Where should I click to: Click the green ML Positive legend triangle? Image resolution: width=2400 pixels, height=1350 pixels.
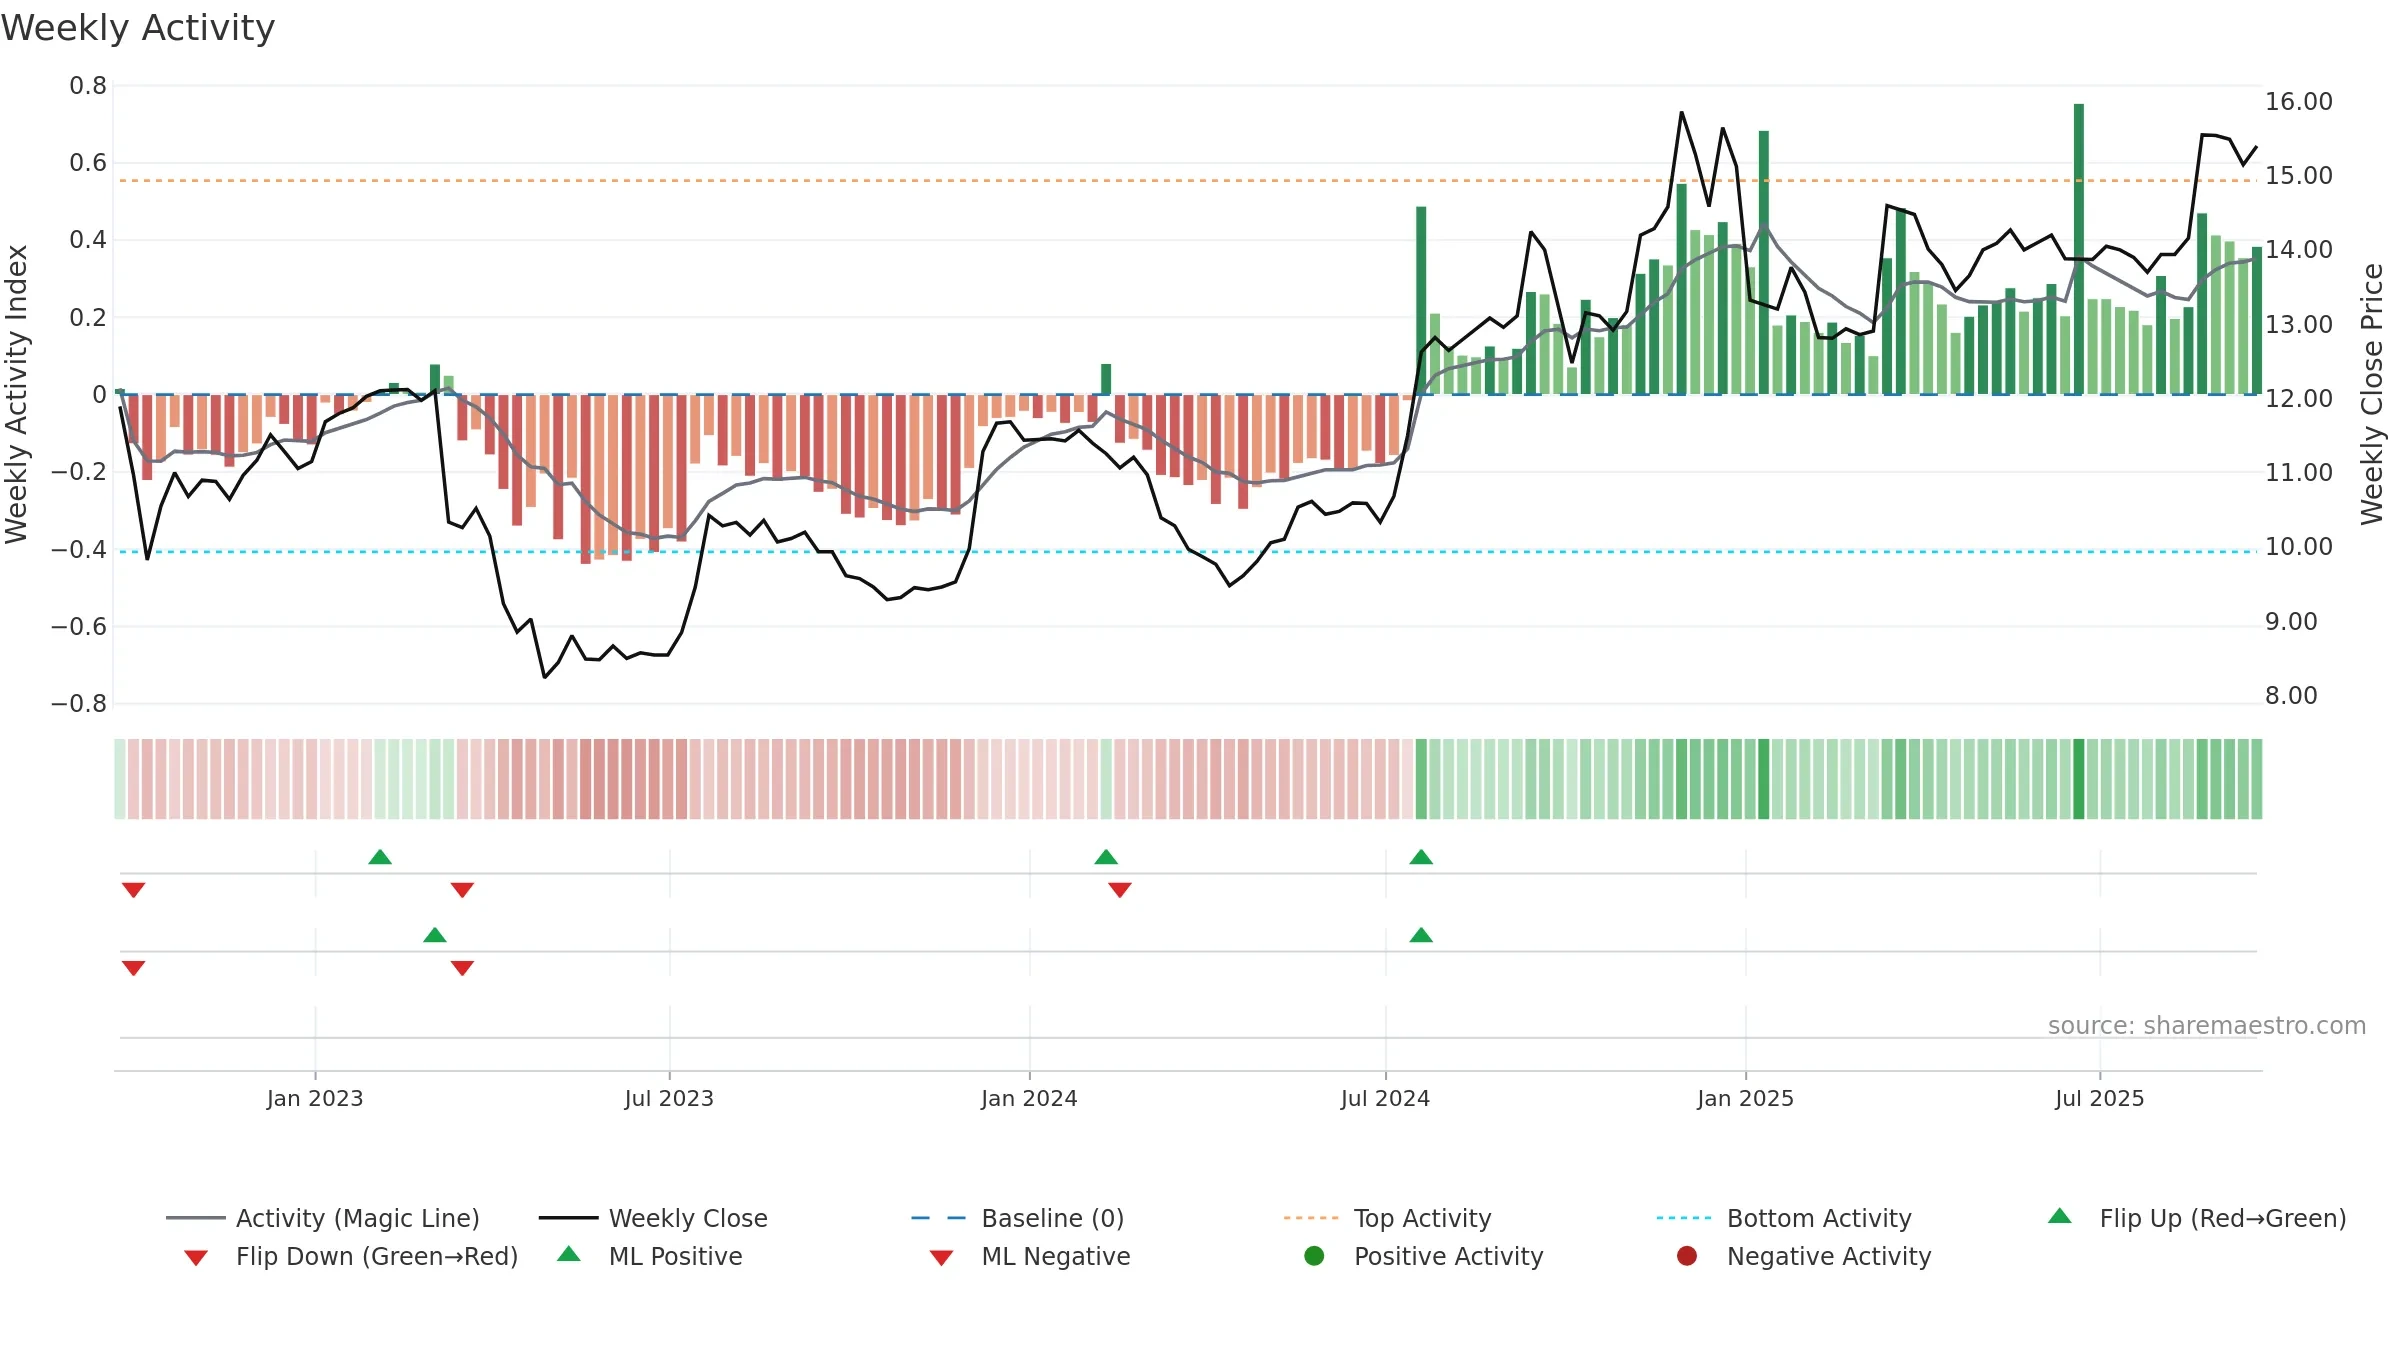pos(569,1254)
